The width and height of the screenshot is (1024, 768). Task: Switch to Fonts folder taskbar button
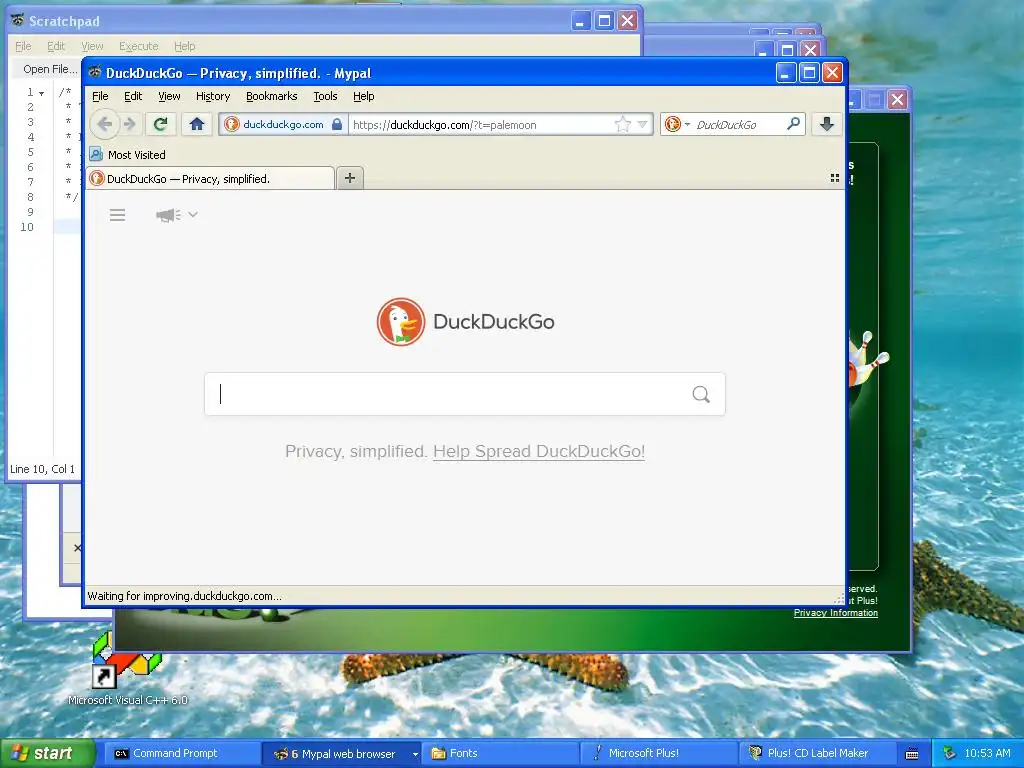pos(499,753)
